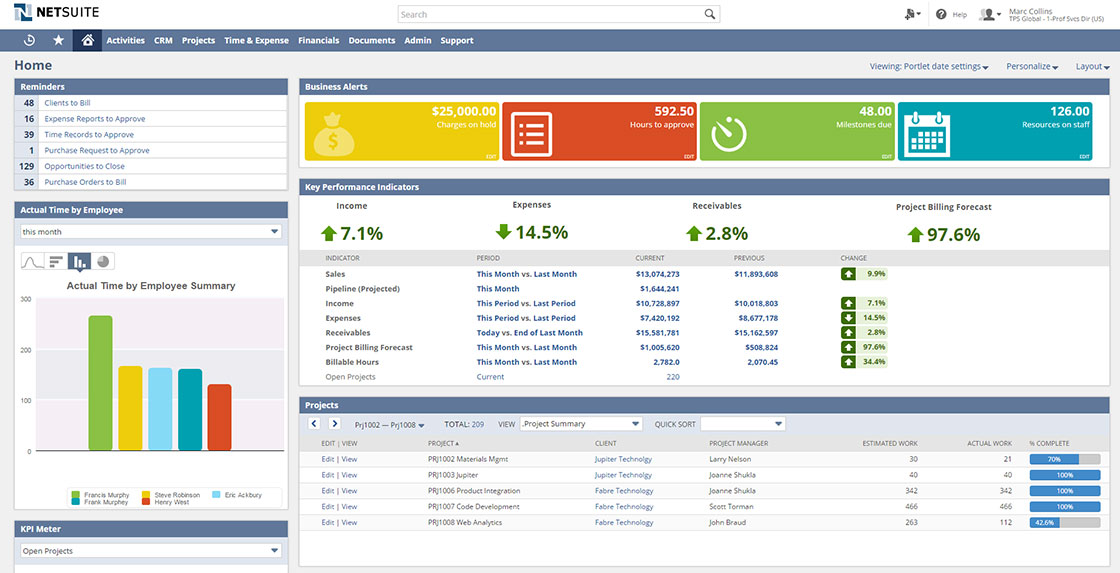
Task: Switch chart to pie chart view
Action: click(x=103, y=261)
